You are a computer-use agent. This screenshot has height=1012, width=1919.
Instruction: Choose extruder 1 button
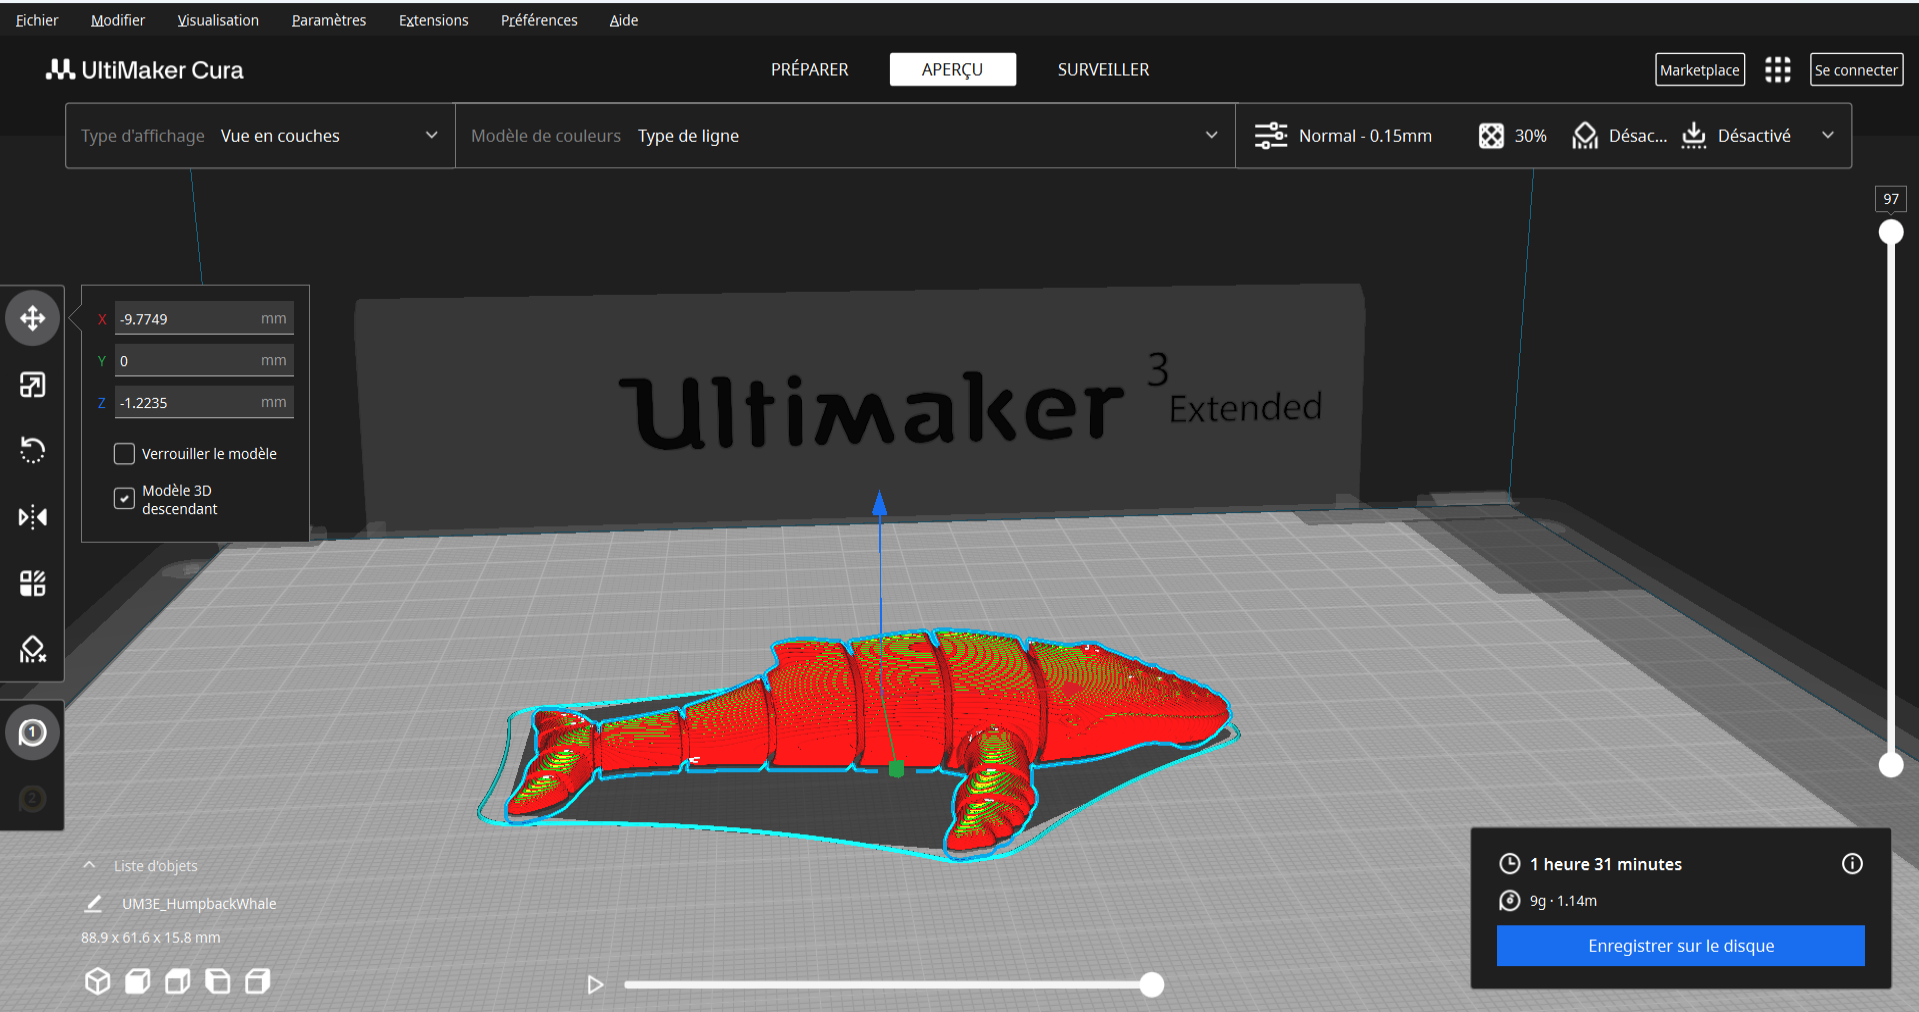[33, 733]
